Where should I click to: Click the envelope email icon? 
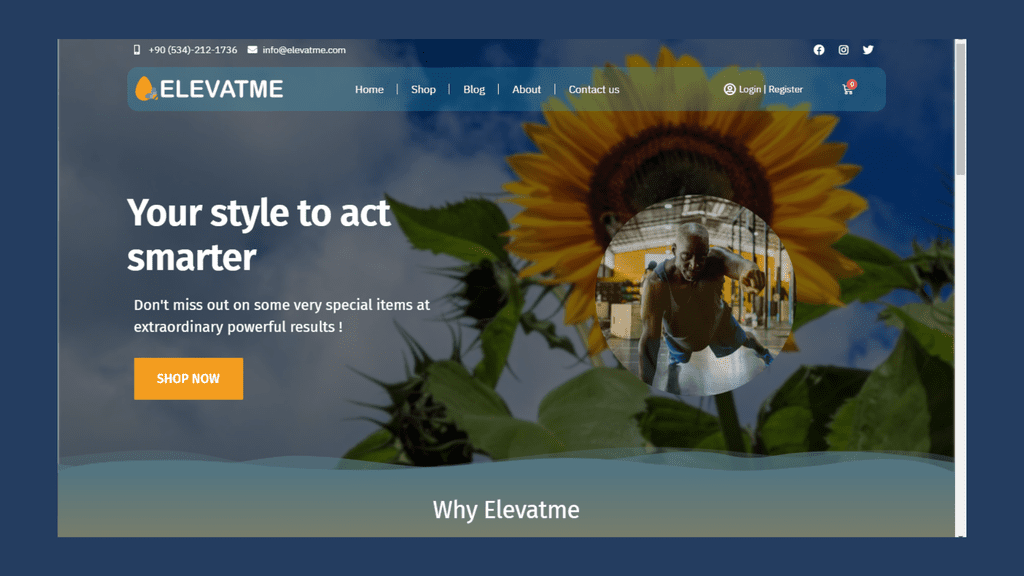(252, 50)
